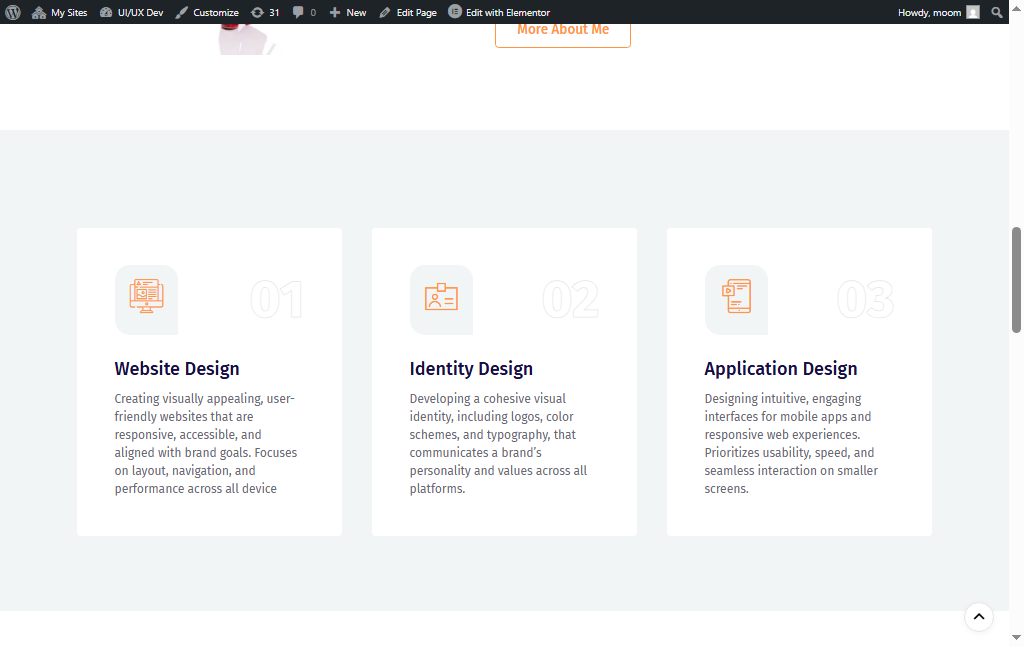Click the Website Design heading
The image size is (1024, 647).
pyautogui.click(x=177, y=368)
